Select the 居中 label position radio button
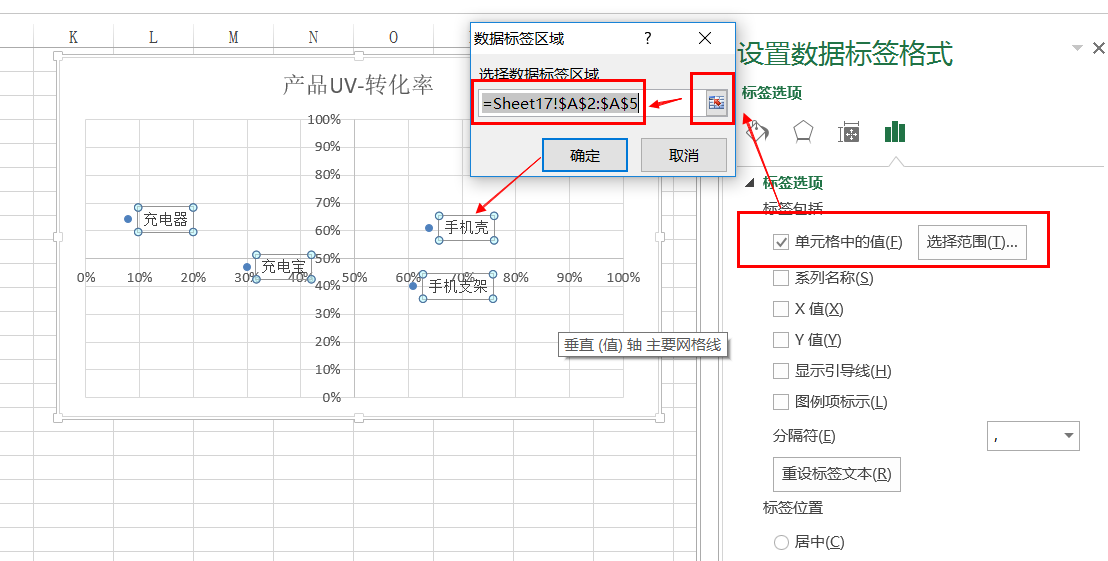1108x561 pixels. click(x=781, y=542)
